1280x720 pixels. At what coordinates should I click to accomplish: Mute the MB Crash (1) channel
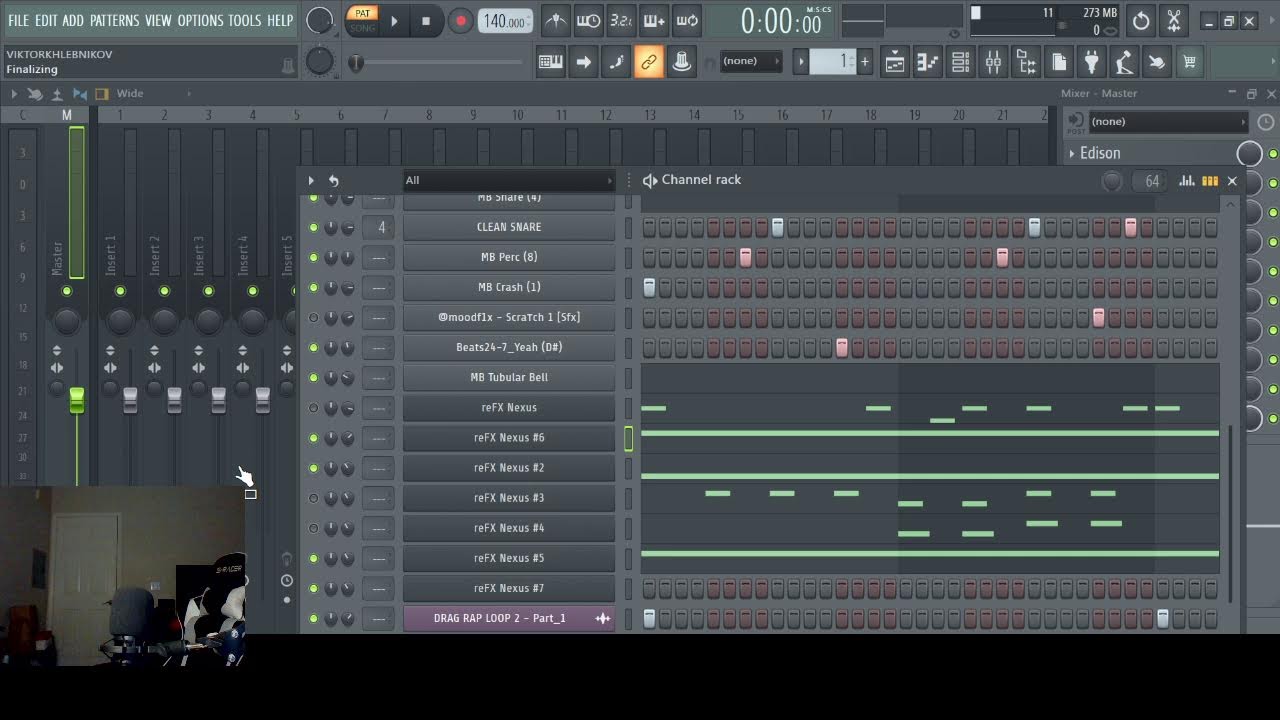(313, 288)
